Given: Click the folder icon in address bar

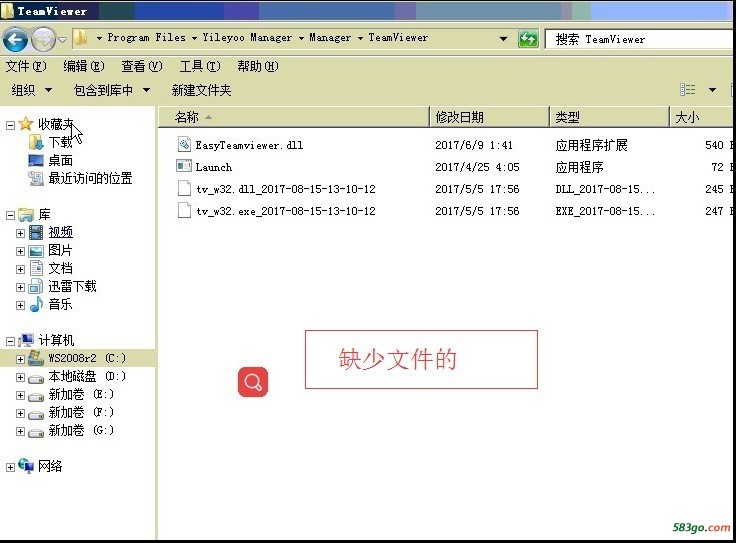Looking at the screenshot, I should [x=81, y=38].
